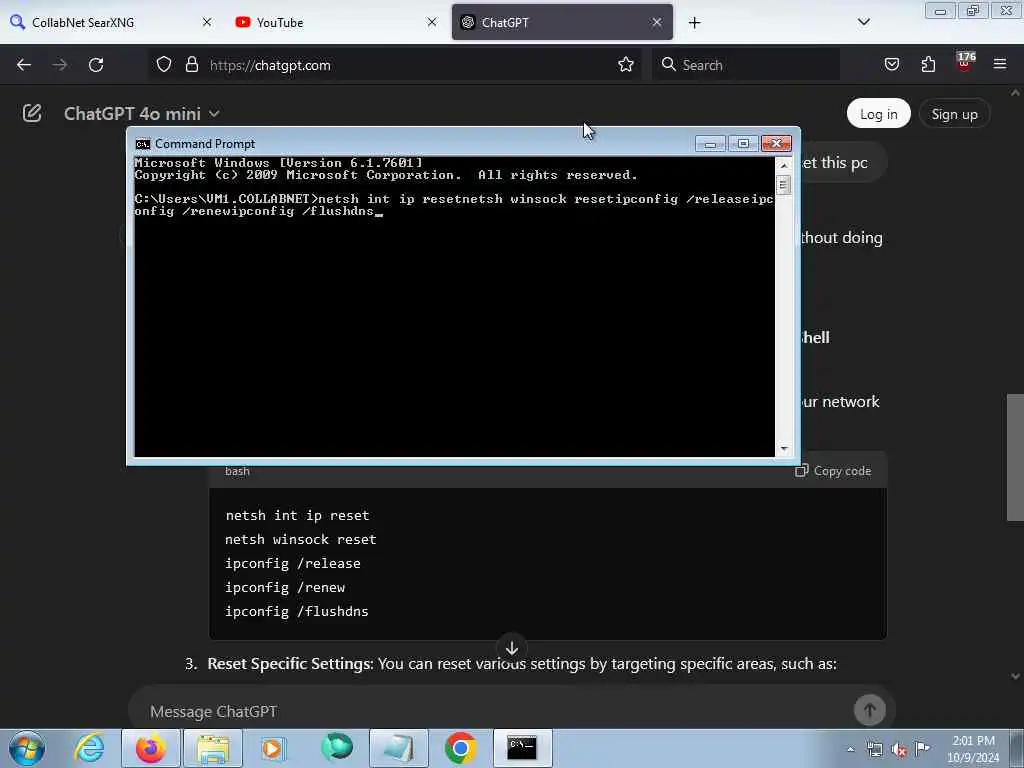Open Windows Media Player from taskbar
Viewport: 1024px width, 768px height.
pyautogui.click(x=273, y=748)
